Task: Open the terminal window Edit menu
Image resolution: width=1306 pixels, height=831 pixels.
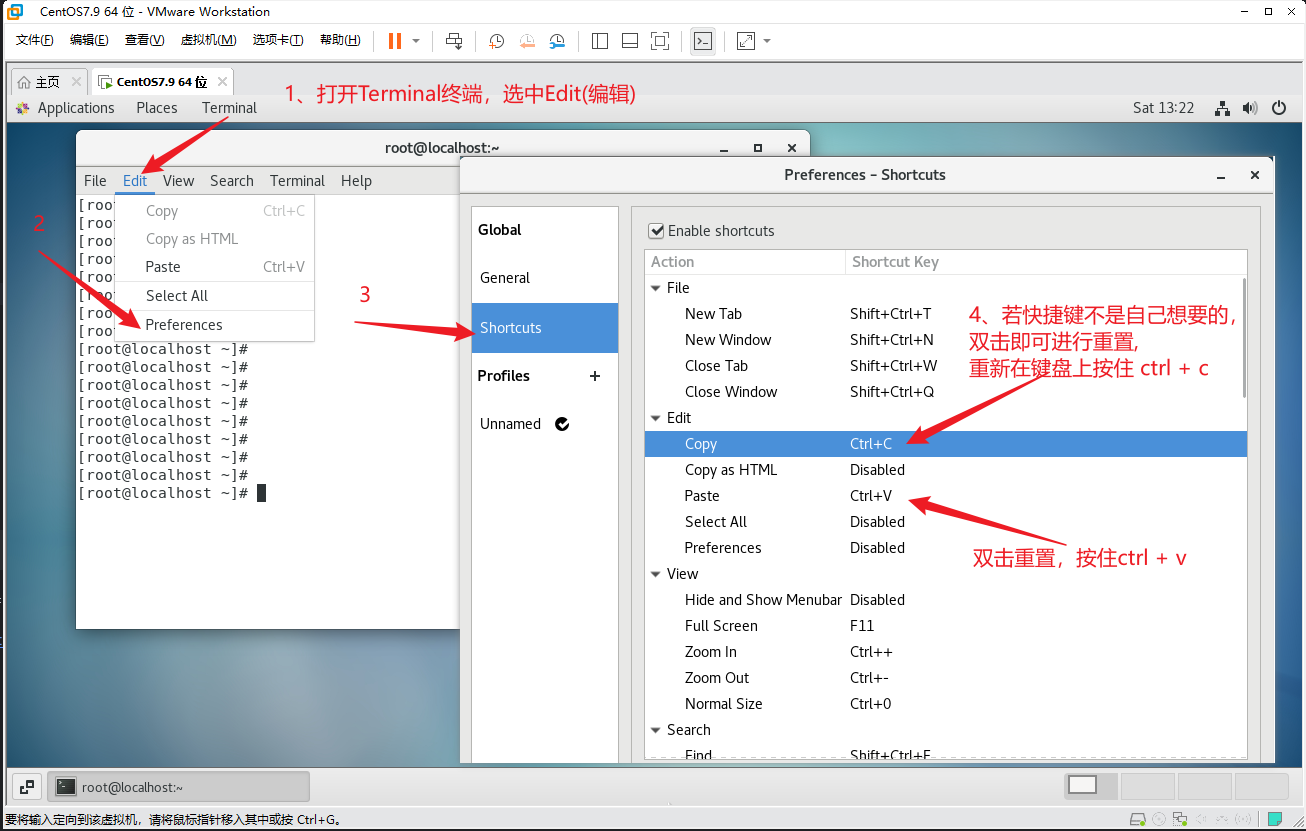Action: (135, 181)
